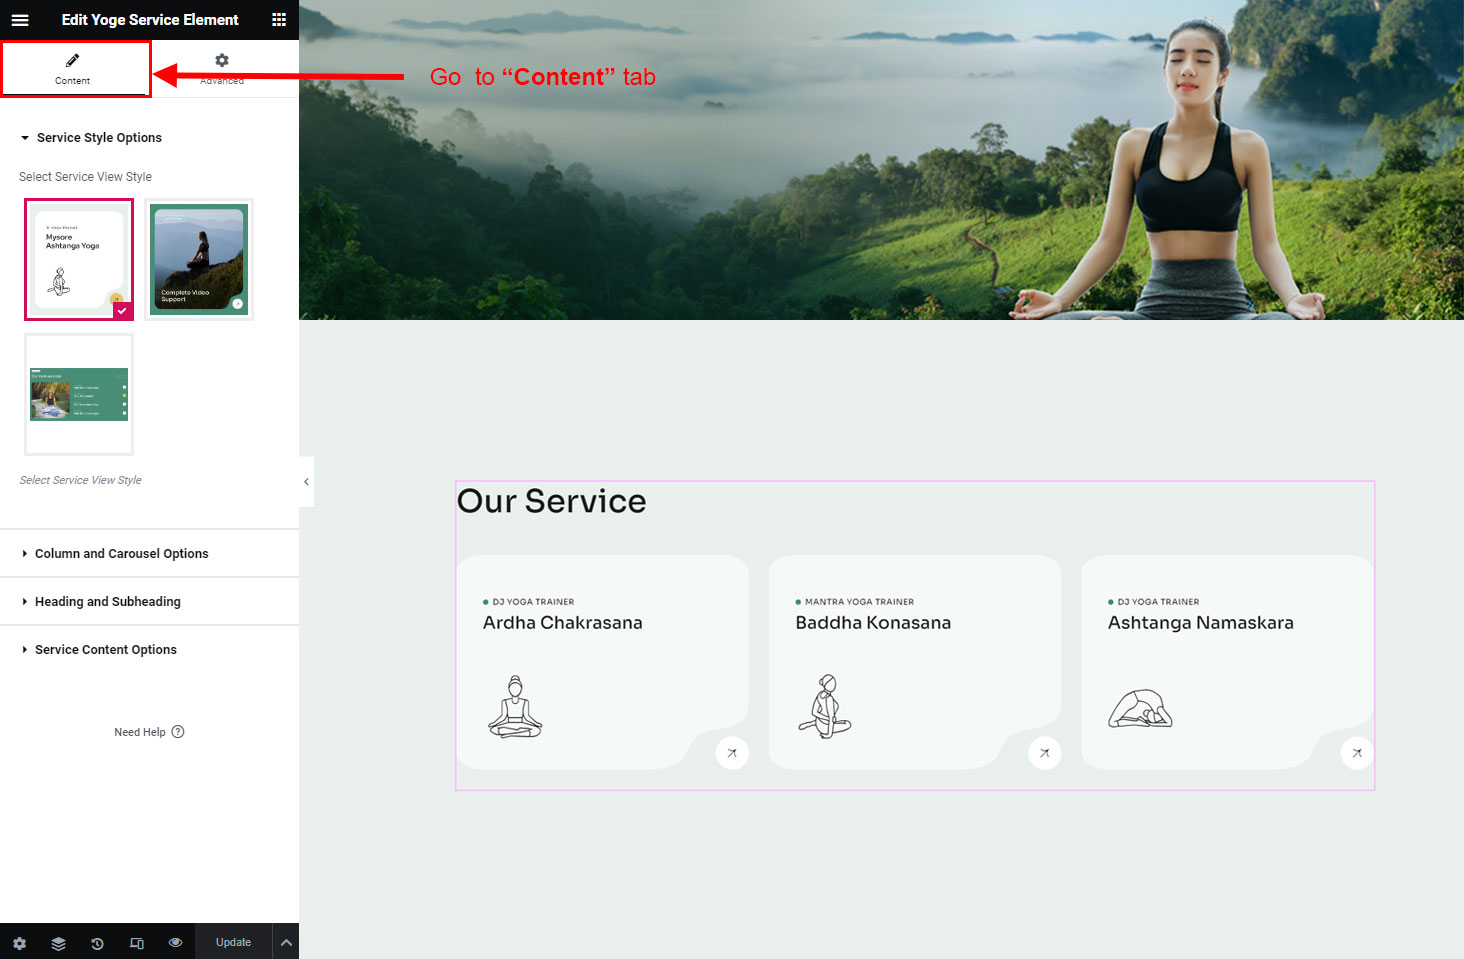Click arrow icon on Baddha Konasana card
This screenshot has height=959, width=1464.
click(1044, 753)
